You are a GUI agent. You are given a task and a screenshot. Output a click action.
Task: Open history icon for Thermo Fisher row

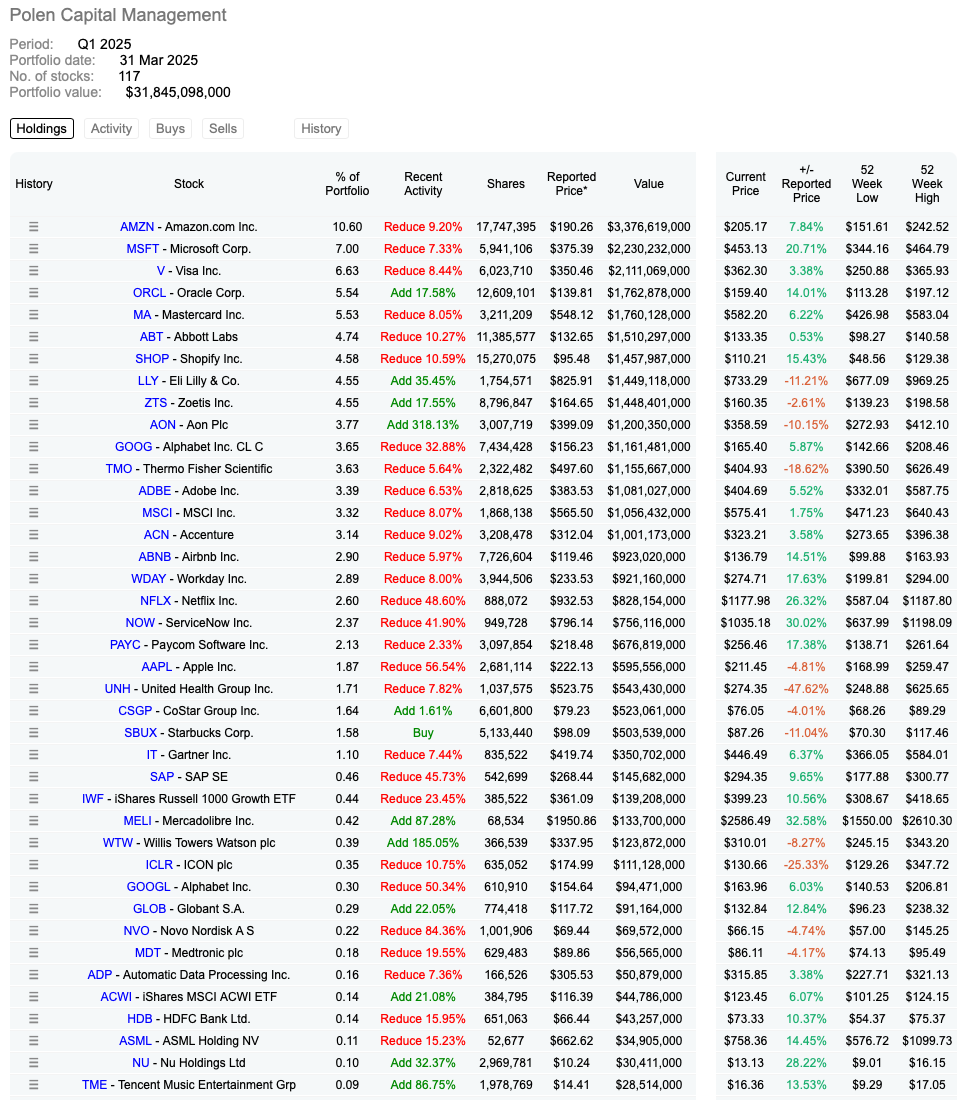(x=34, y=469)
